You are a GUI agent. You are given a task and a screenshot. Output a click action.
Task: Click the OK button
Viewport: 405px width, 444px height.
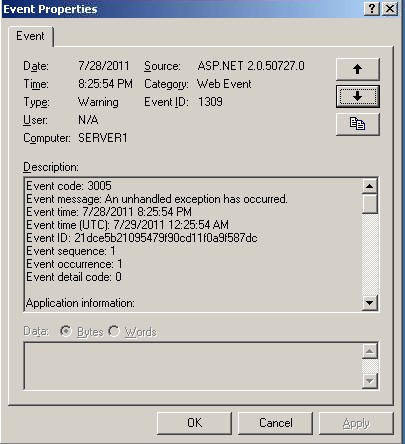pyautogui.click(x=194, y=423)
